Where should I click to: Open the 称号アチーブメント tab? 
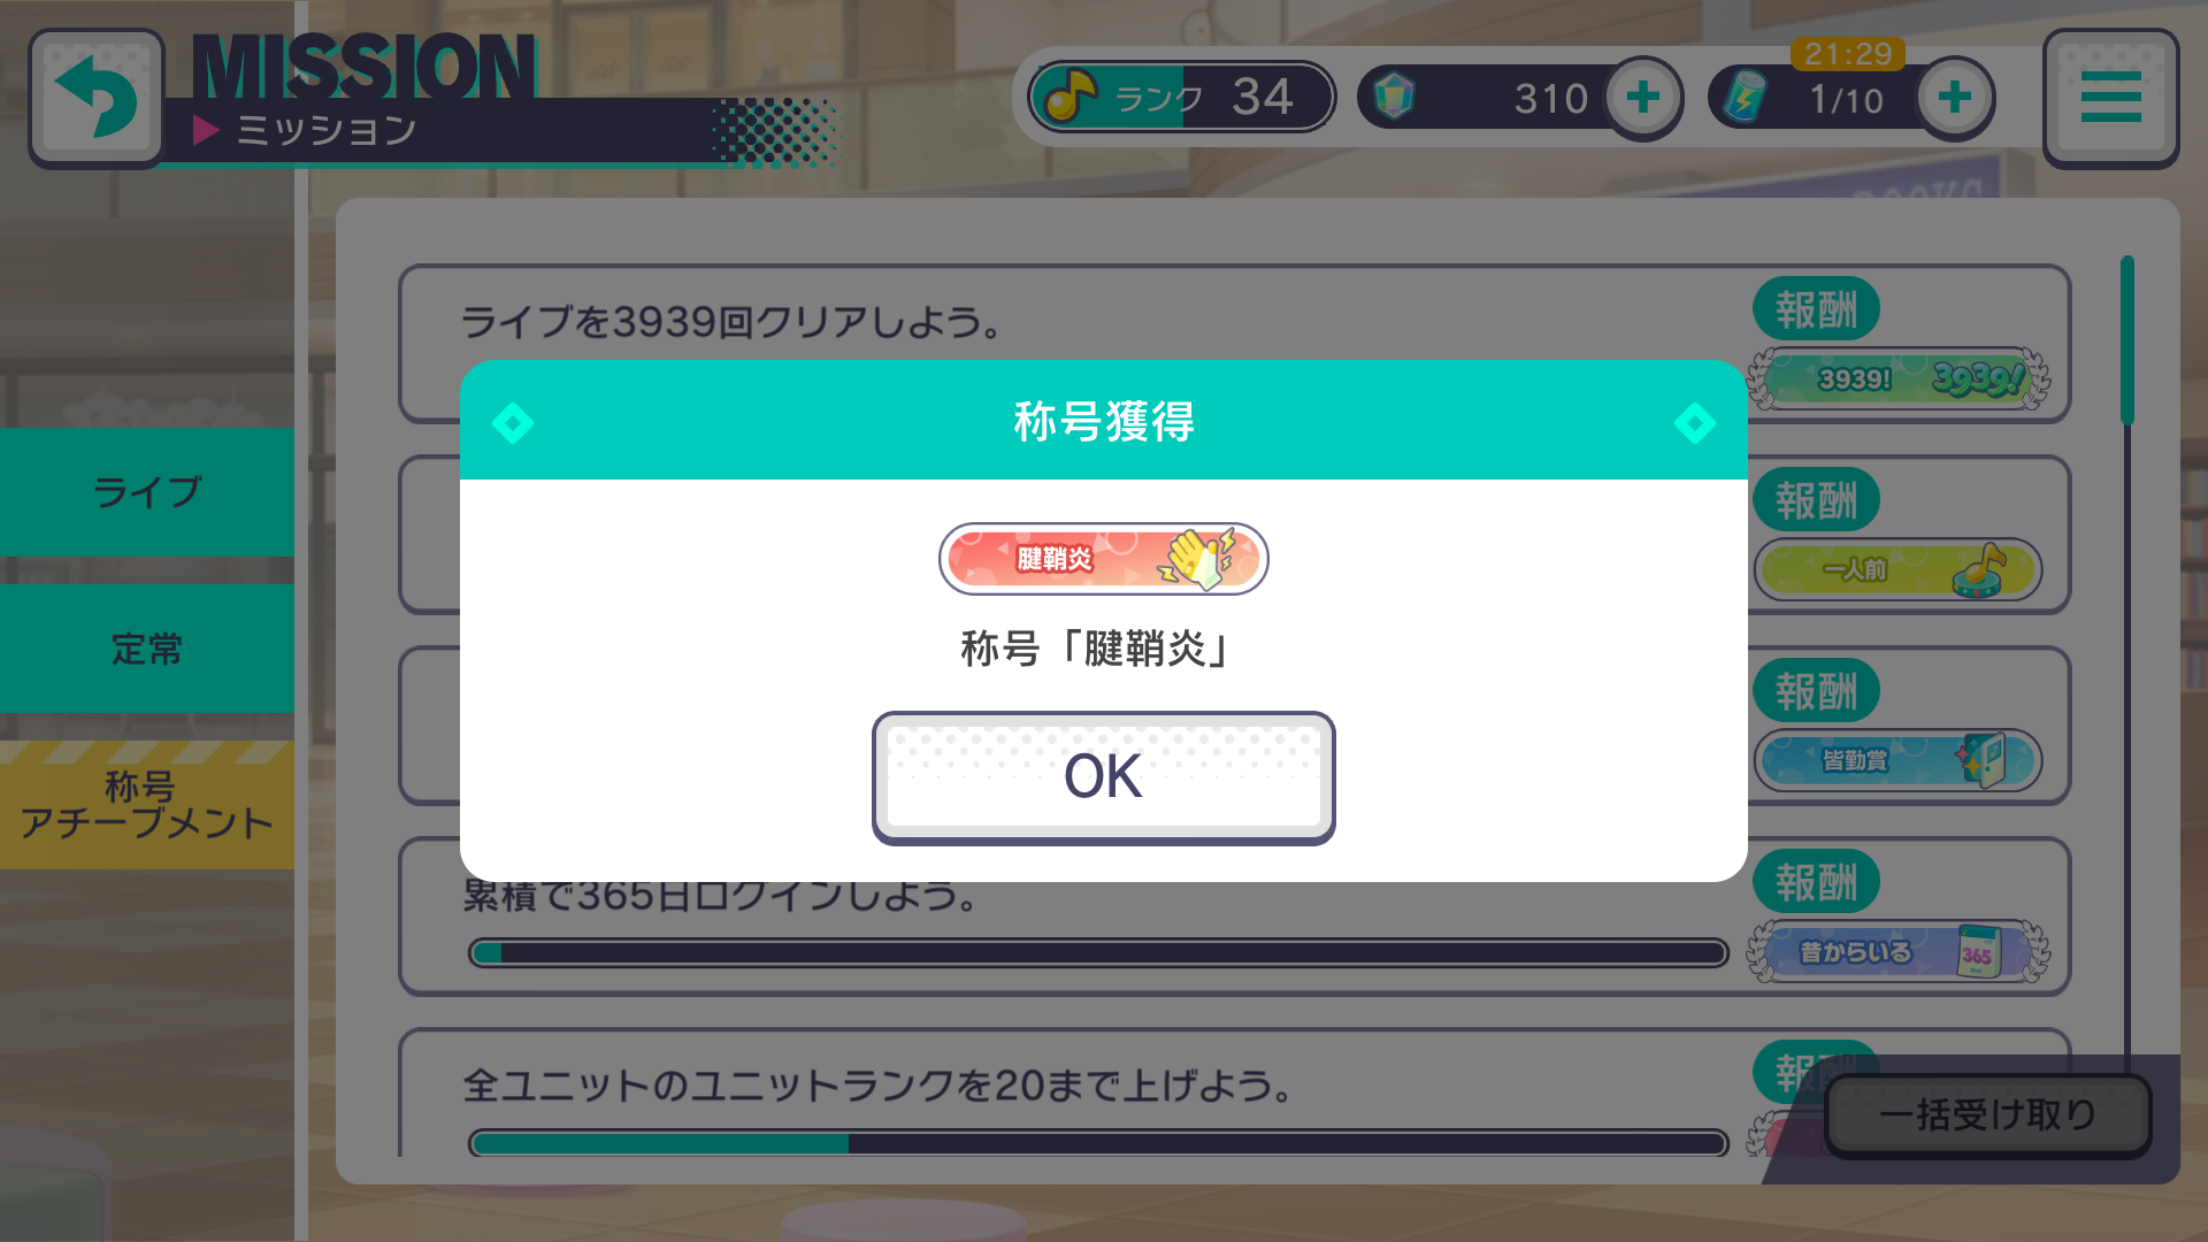[x=147, y=804]
